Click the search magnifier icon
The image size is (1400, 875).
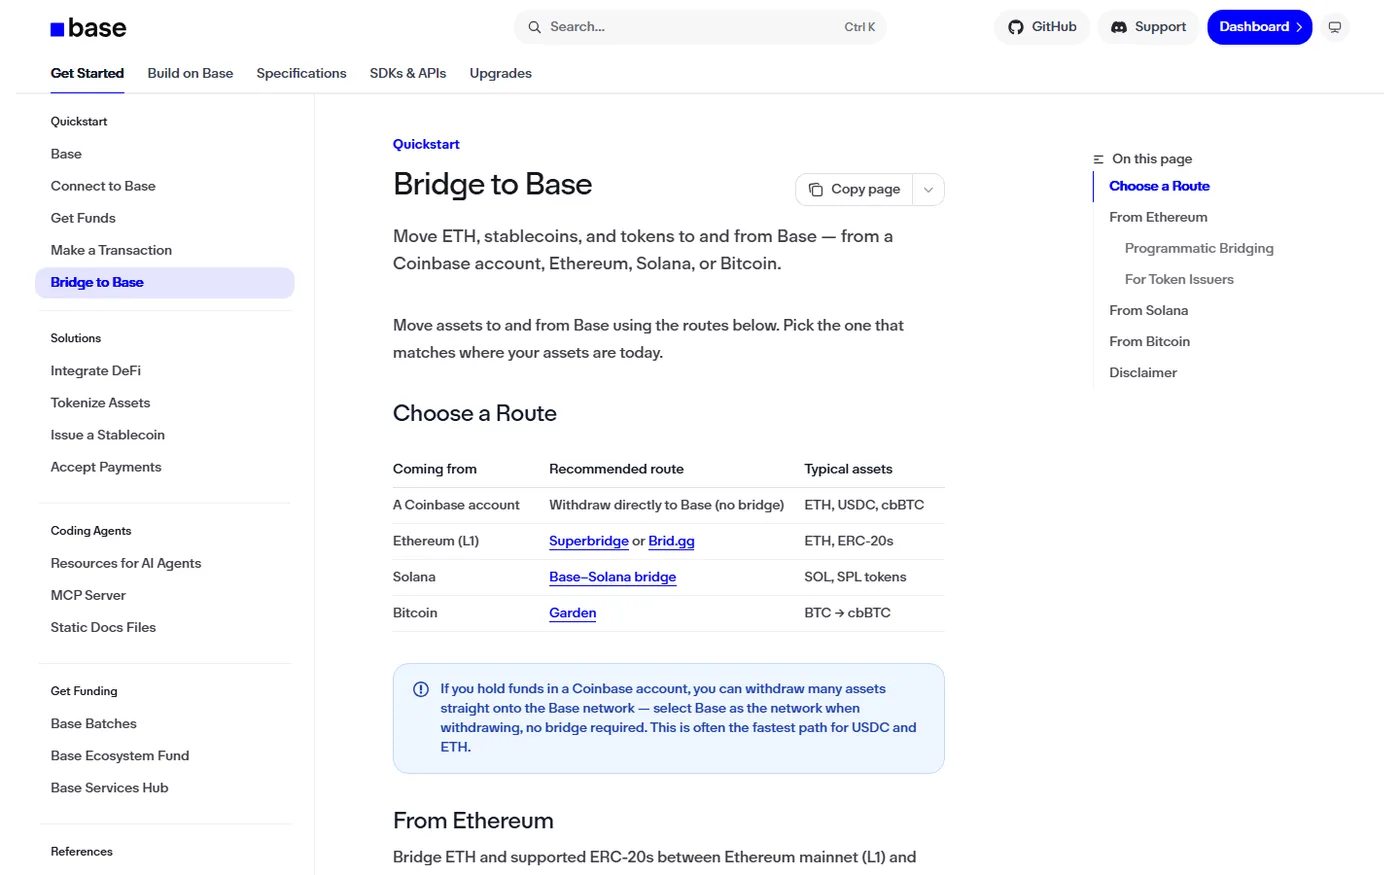(535, 27)
